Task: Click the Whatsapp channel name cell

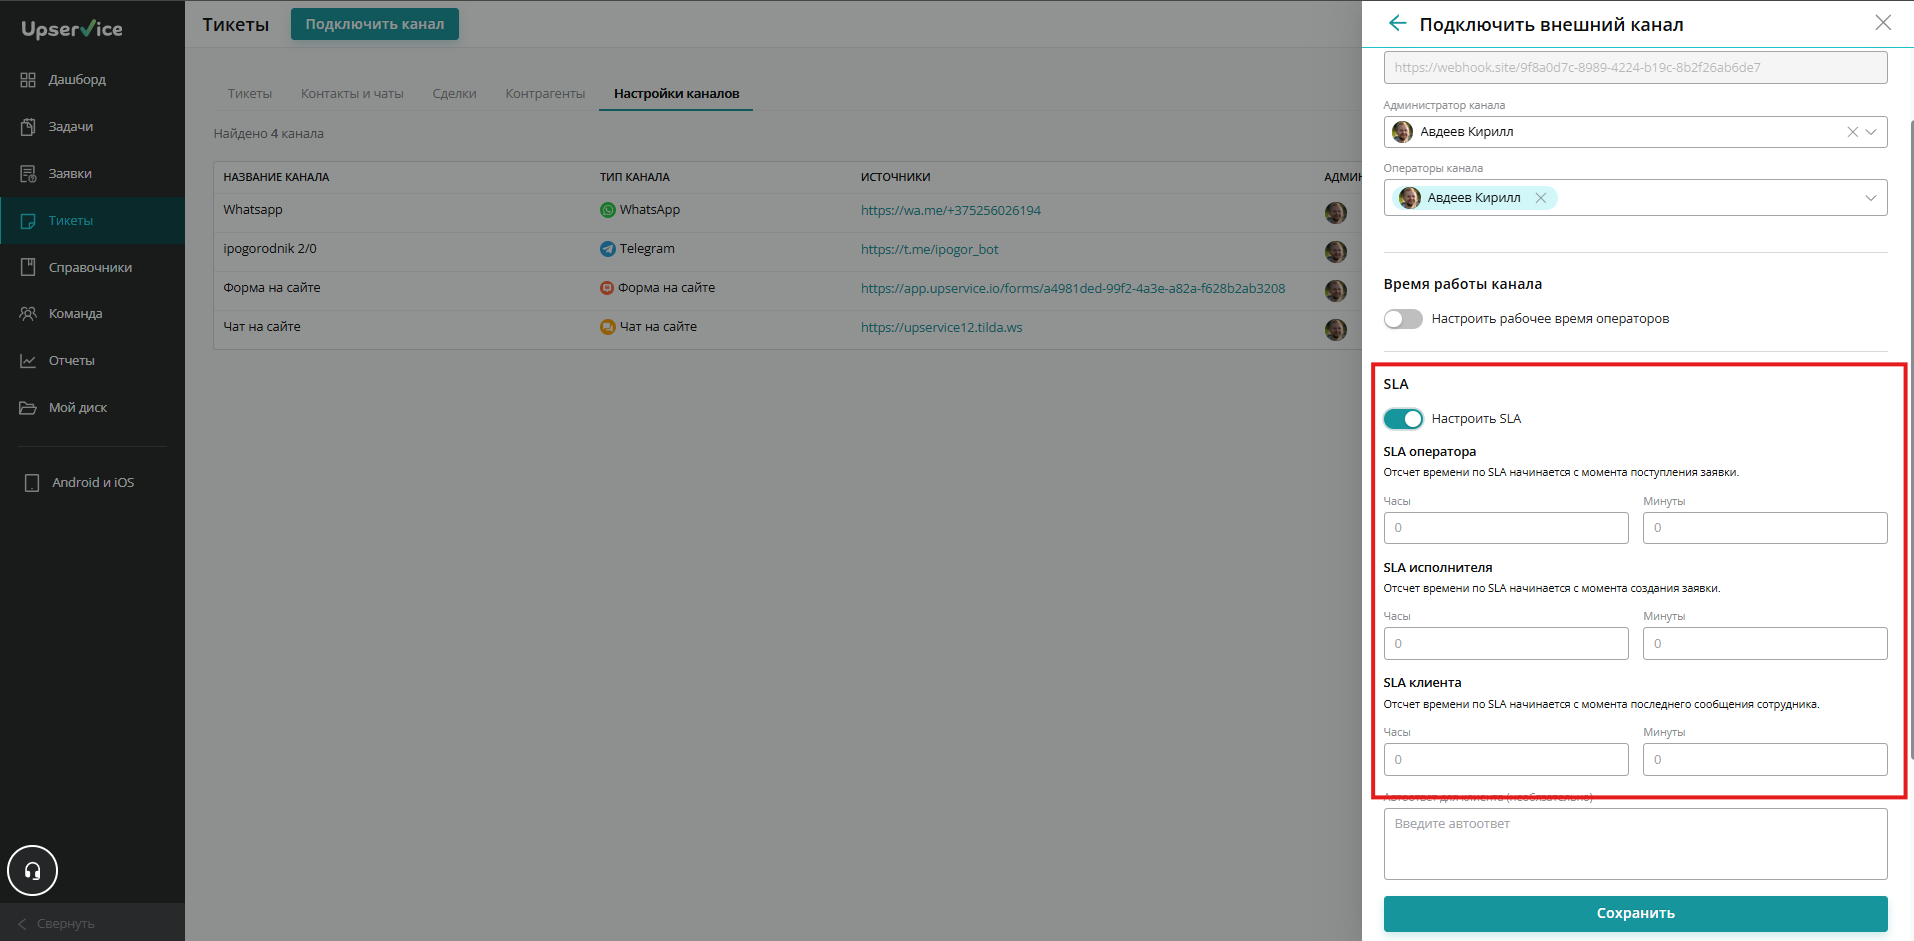Action: coord(253,210)
